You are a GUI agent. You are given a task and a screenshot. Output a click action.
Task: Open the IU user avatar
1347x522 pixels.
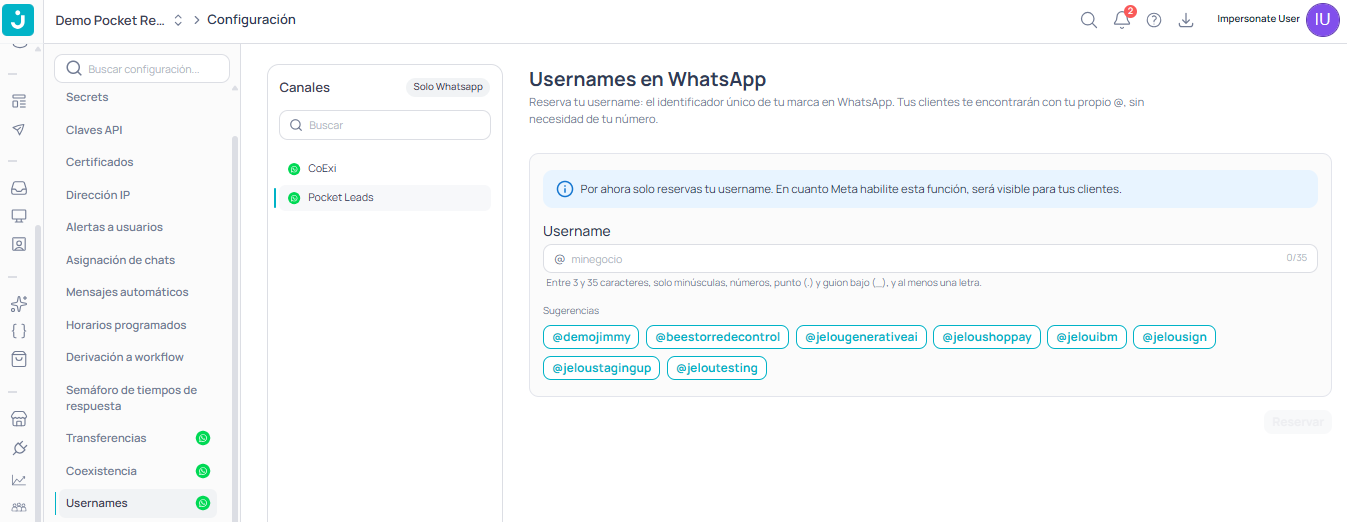(1323, 19)
